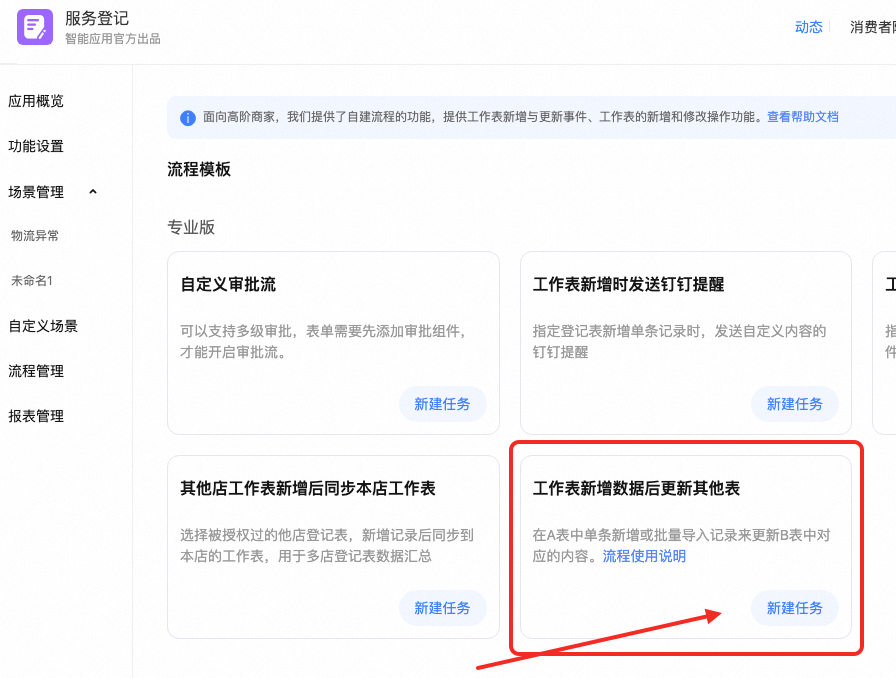The height and width of the screenshot is (678, 896).
Task: Navigate to 流程管理 in the sidebar
Action: [x=36, y=371]
